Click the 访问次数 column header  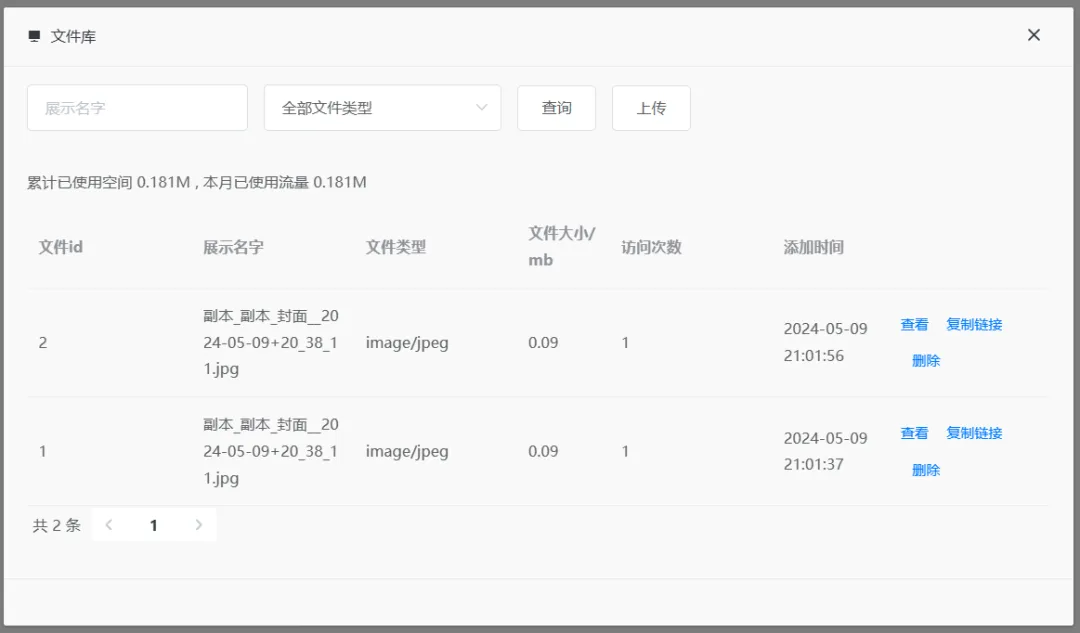click(651, 247)
